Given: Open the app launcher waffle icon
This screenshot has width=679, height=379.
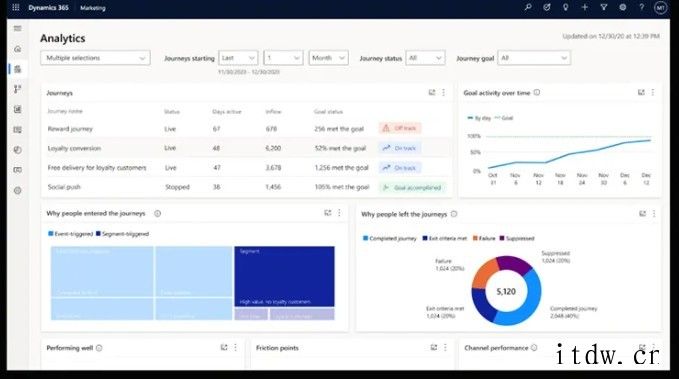Looking at the screenshot, I should pos(16,7).
